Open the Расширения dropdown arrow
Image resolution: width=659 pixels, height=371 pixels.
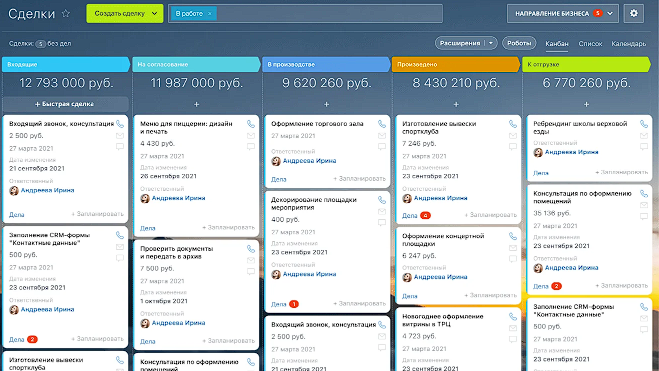(x=491, y=43)
